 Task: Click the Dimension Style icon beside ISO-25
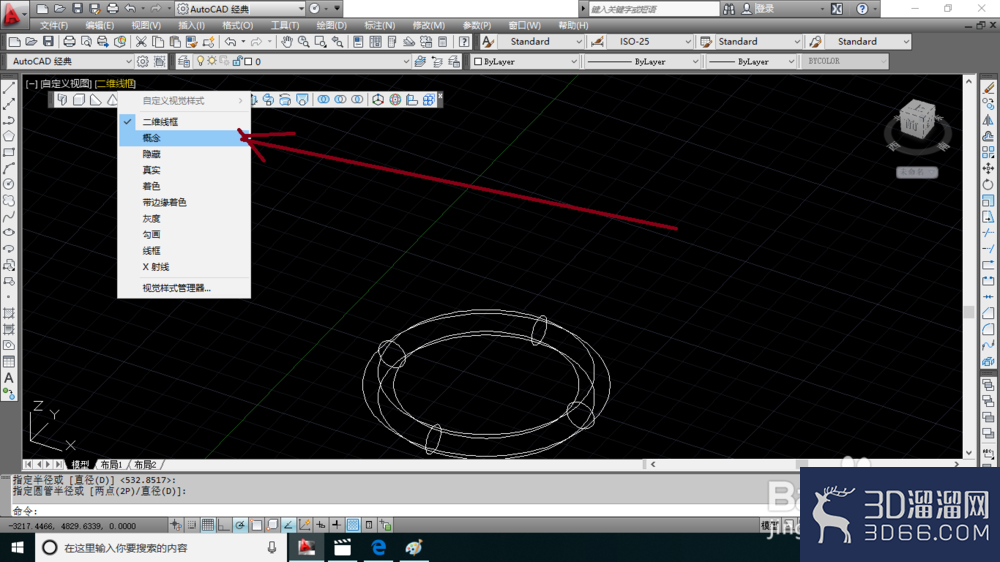point(597,42)
